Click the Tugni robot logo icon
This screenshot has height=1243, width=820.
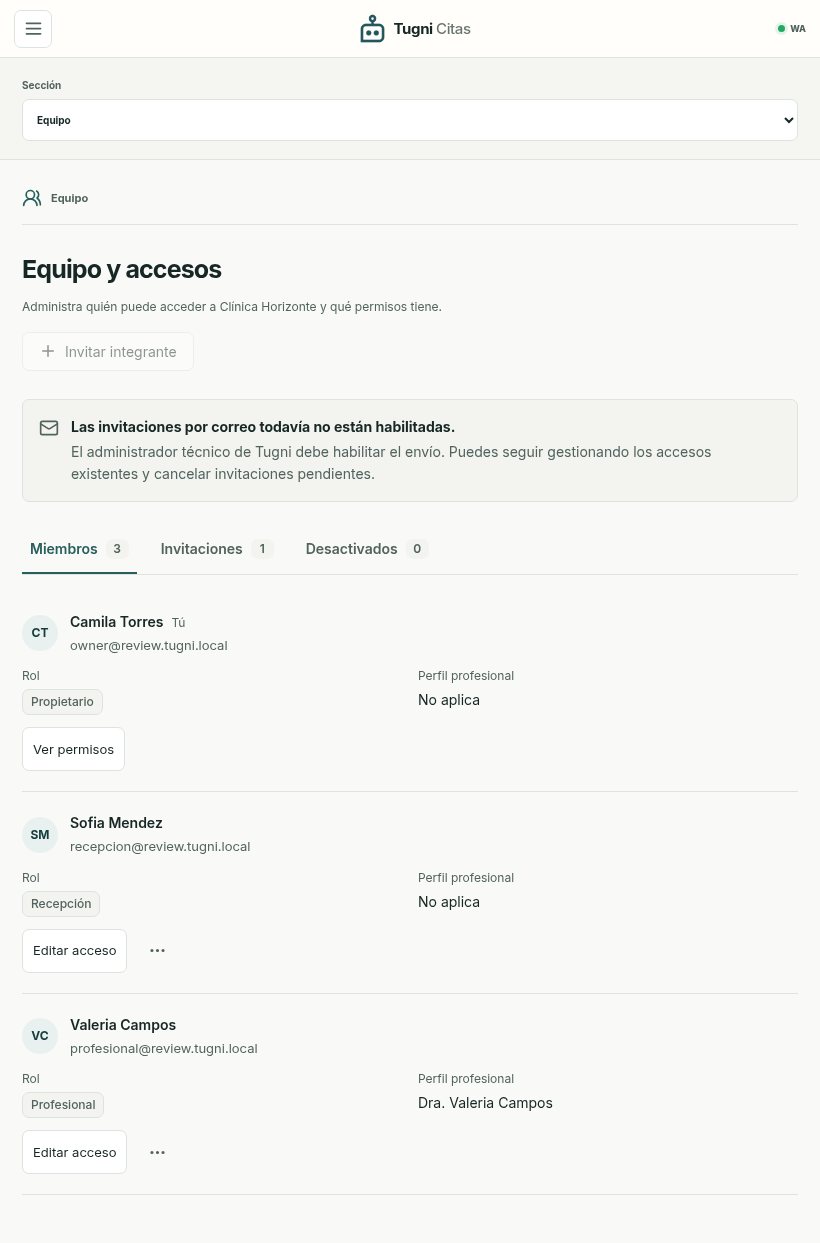click(372, 29)
